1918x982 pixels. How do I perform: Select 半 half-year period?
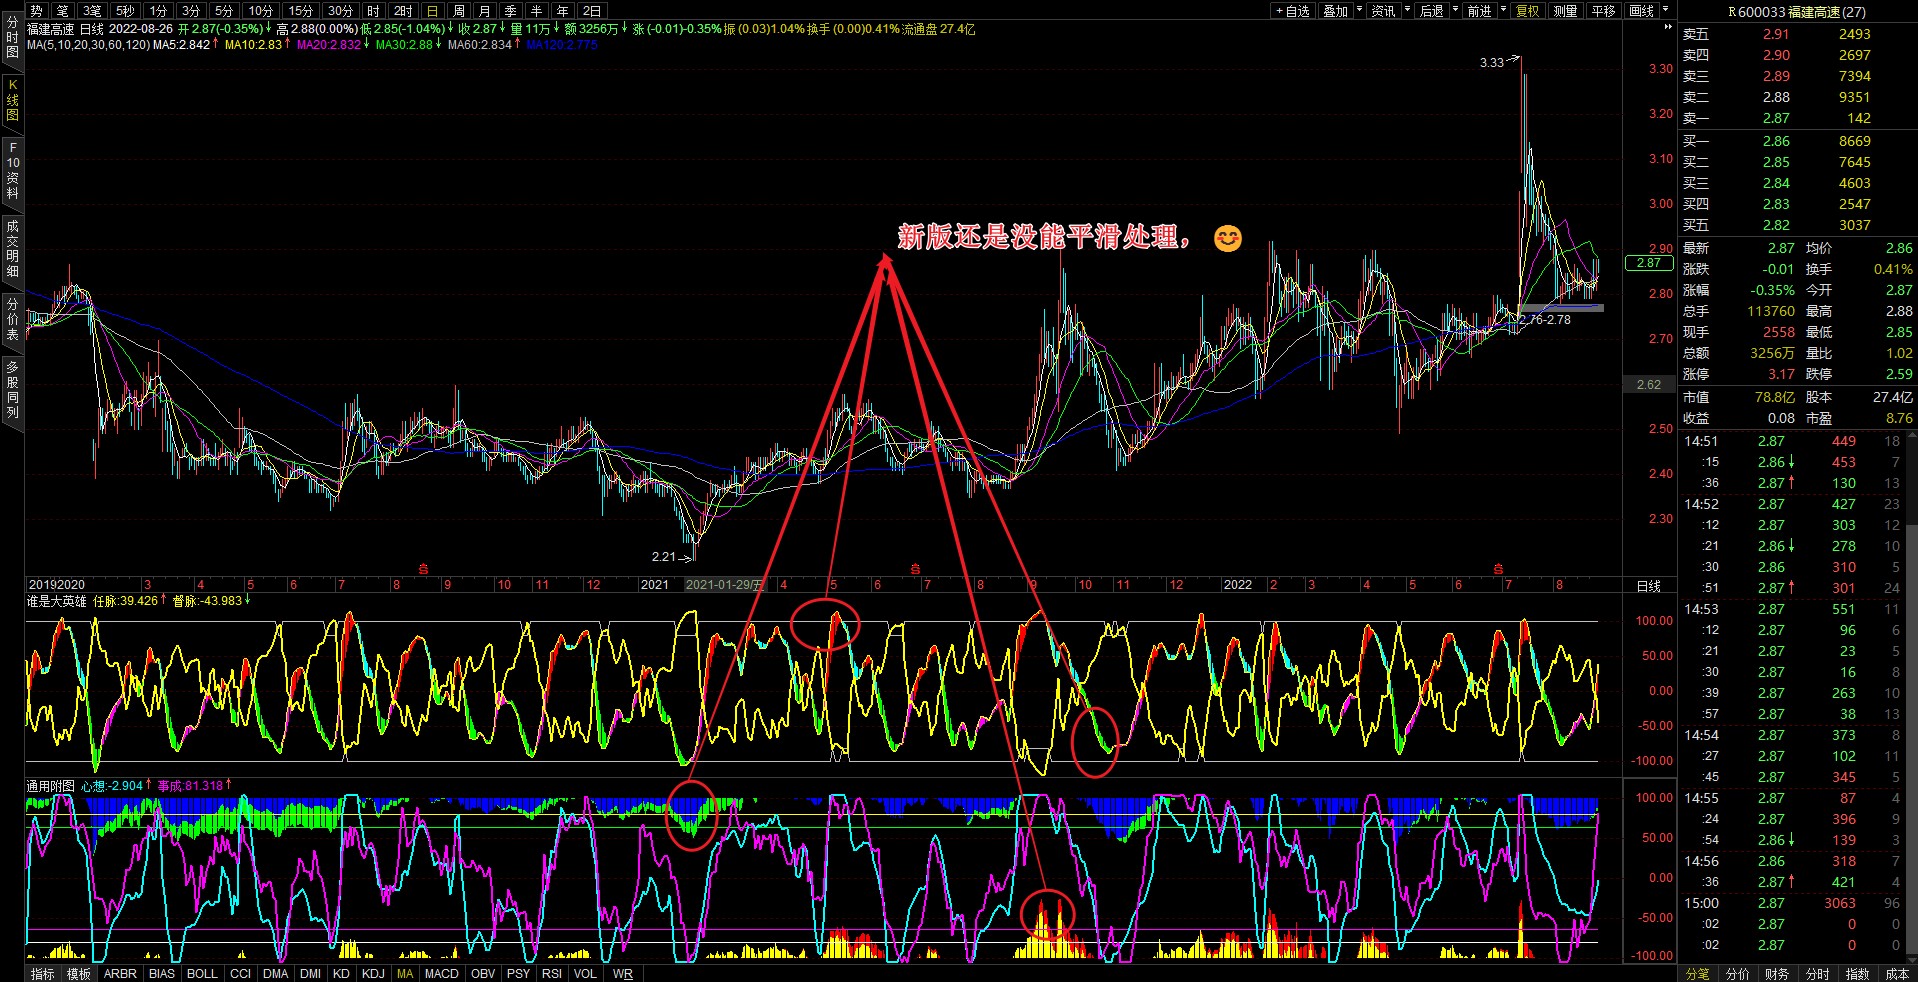point(537,11)
